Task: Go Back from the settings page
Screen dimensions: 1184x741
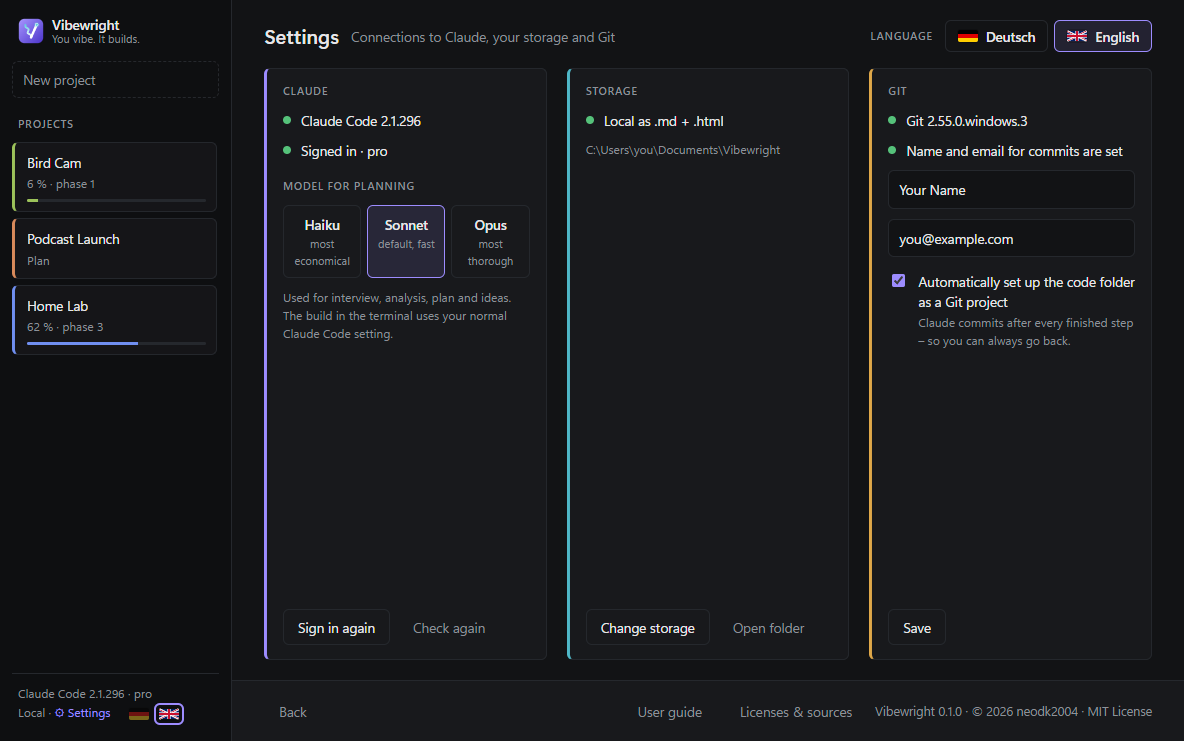Action: 293,712
